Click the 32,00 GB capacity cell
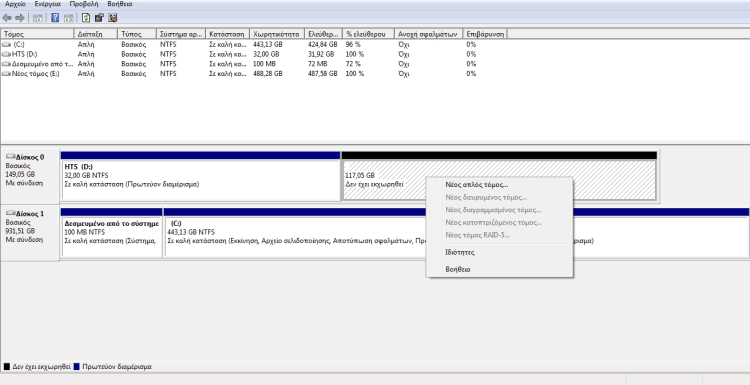The image size is (750, 385). [x=266, y=54]
